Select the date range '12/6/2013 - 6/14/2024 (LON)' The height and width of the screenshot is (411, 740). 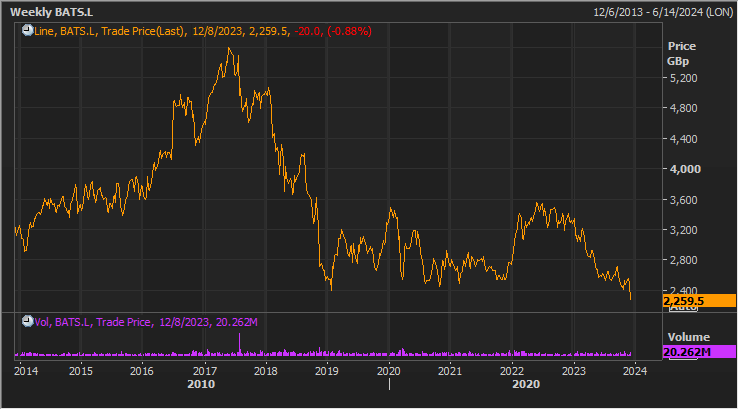tap(663, 12)
